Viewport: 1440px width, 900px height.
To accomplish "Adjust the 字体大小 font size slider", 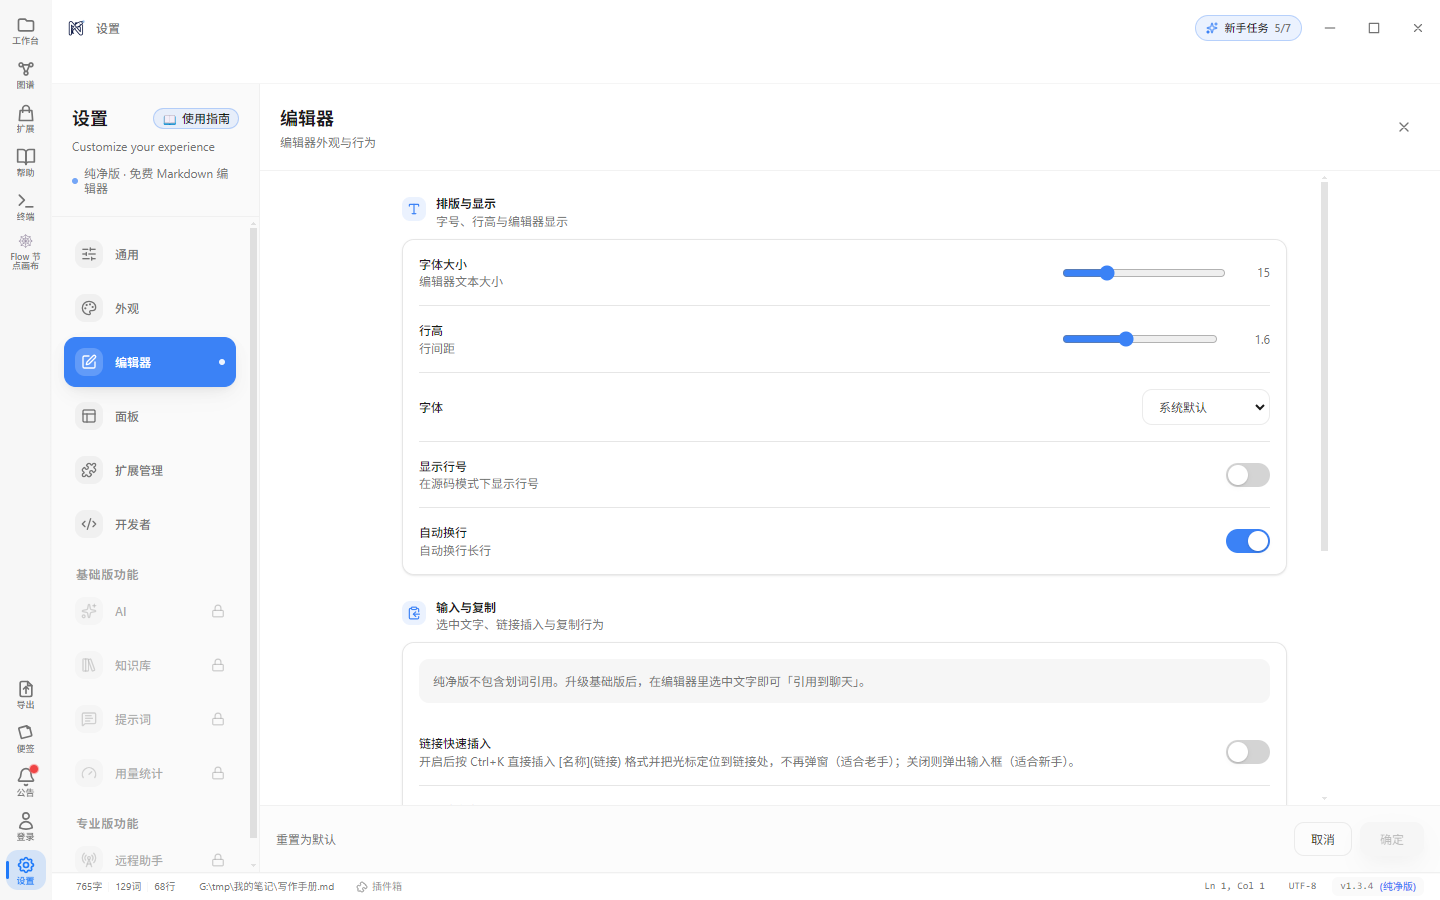I will point(1144,273).
